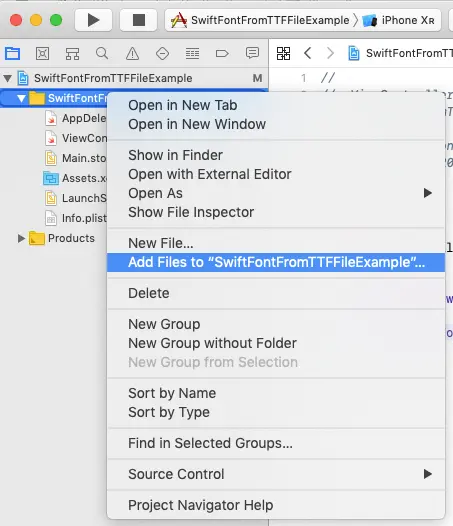Choose Show File Inspector

[x=276, y=212]
